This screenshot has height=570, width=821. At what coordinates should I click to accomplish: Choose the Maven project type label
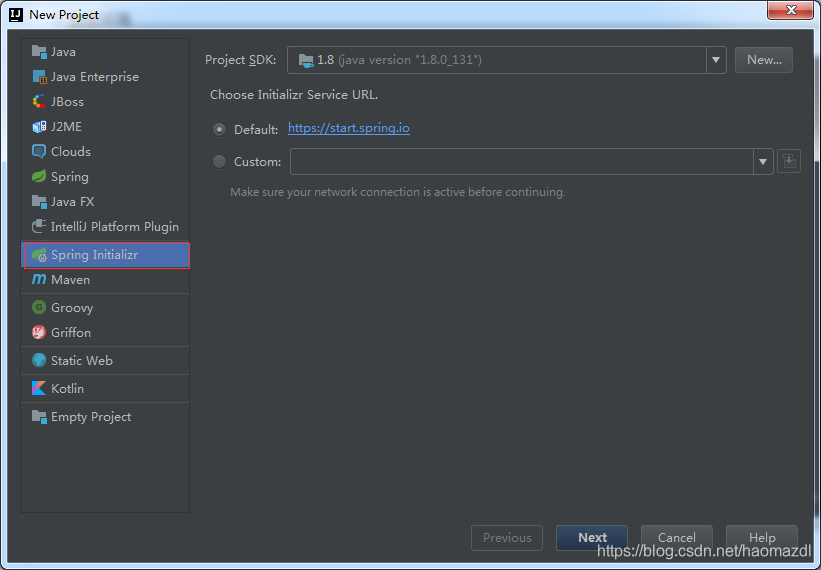(x=70, y=280)
